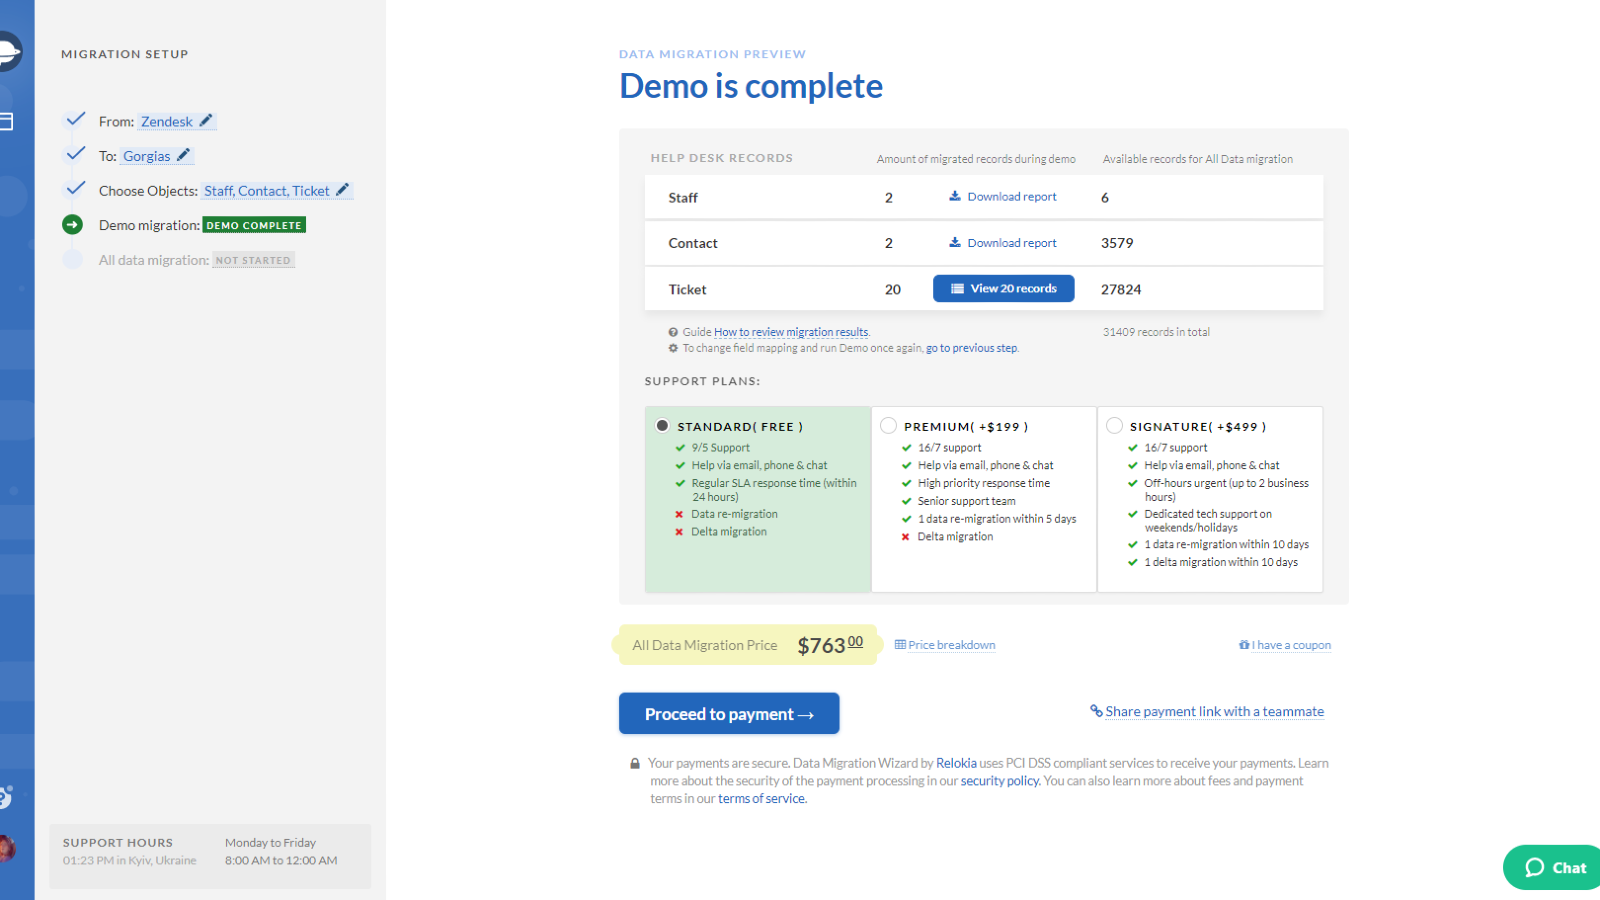Click the lock icon in the payment security notice

coord(634,762)
